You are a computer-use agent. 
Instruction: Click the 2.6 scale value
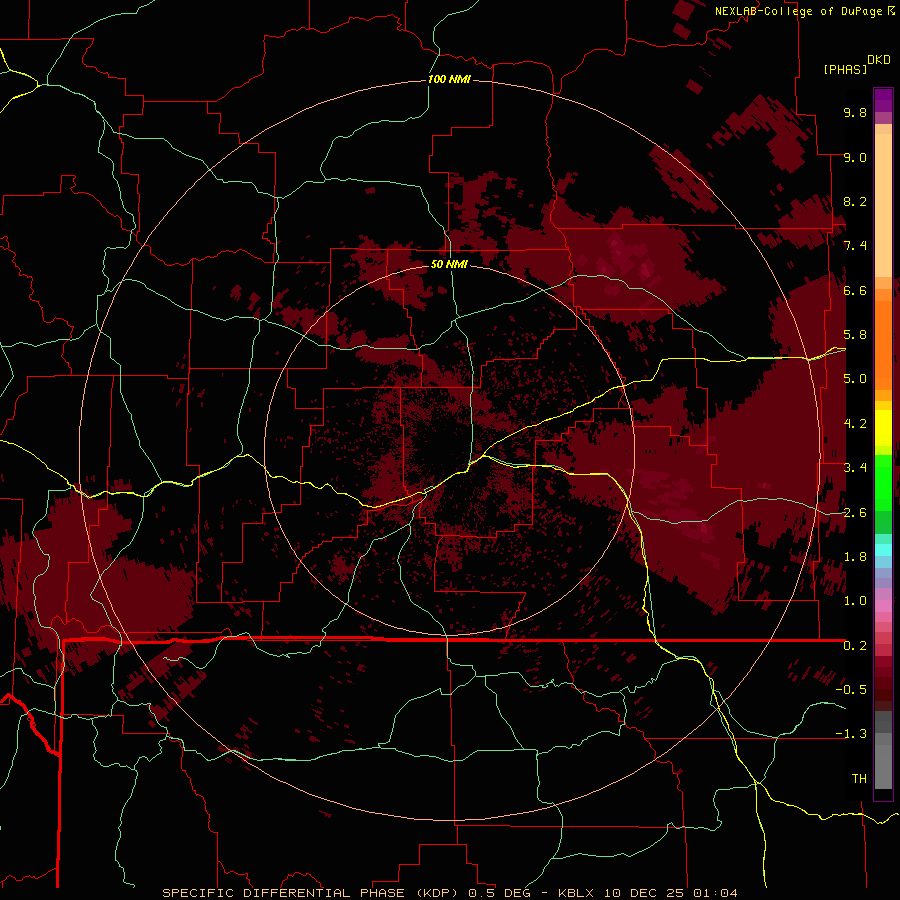click(x=855, y=513)
